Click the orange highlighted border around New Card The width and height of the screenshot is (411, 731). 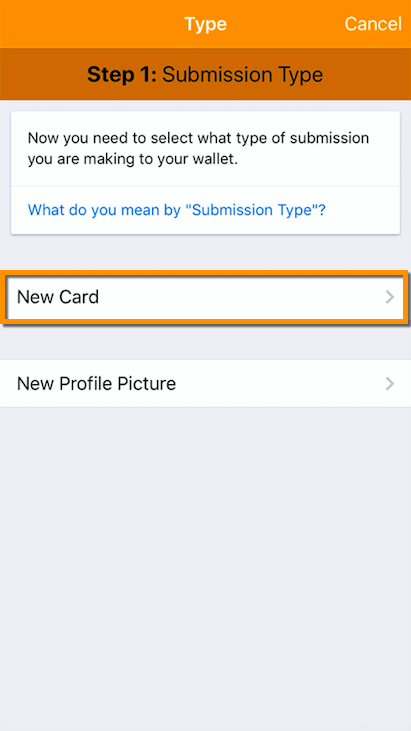point(205,274)
